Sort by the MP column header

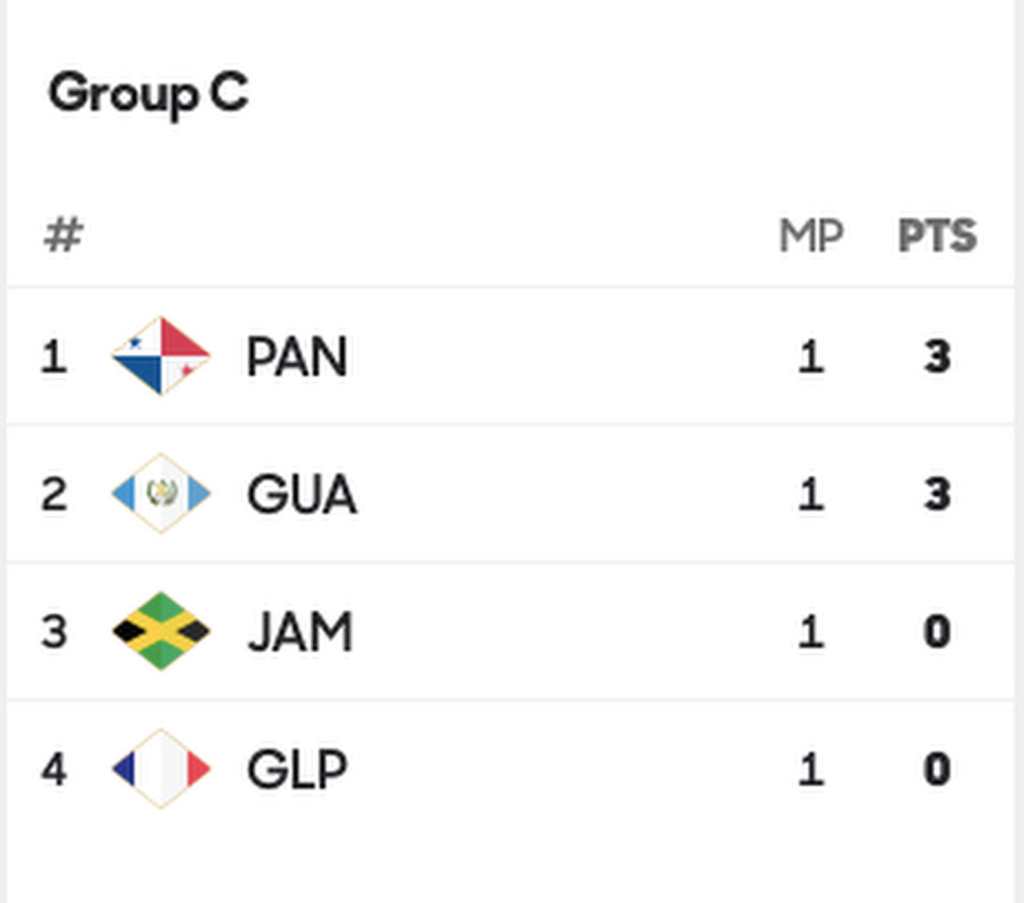coord(811,237)
